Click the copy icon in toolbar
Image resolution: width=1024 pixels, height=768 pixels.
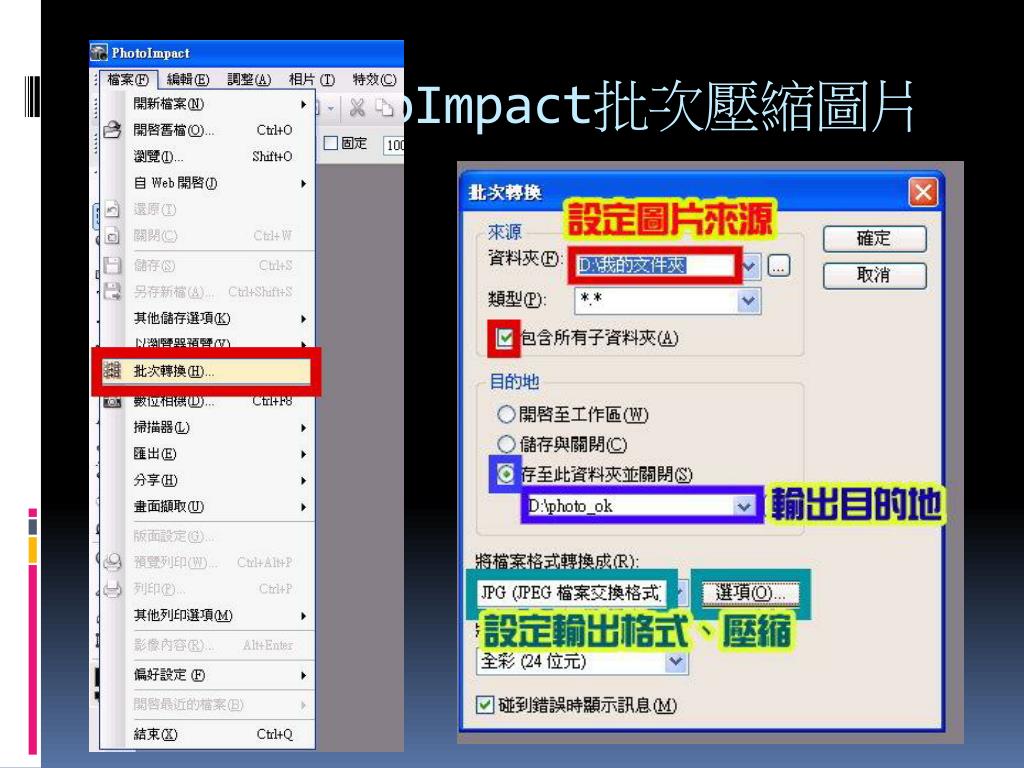coord(385,107)
